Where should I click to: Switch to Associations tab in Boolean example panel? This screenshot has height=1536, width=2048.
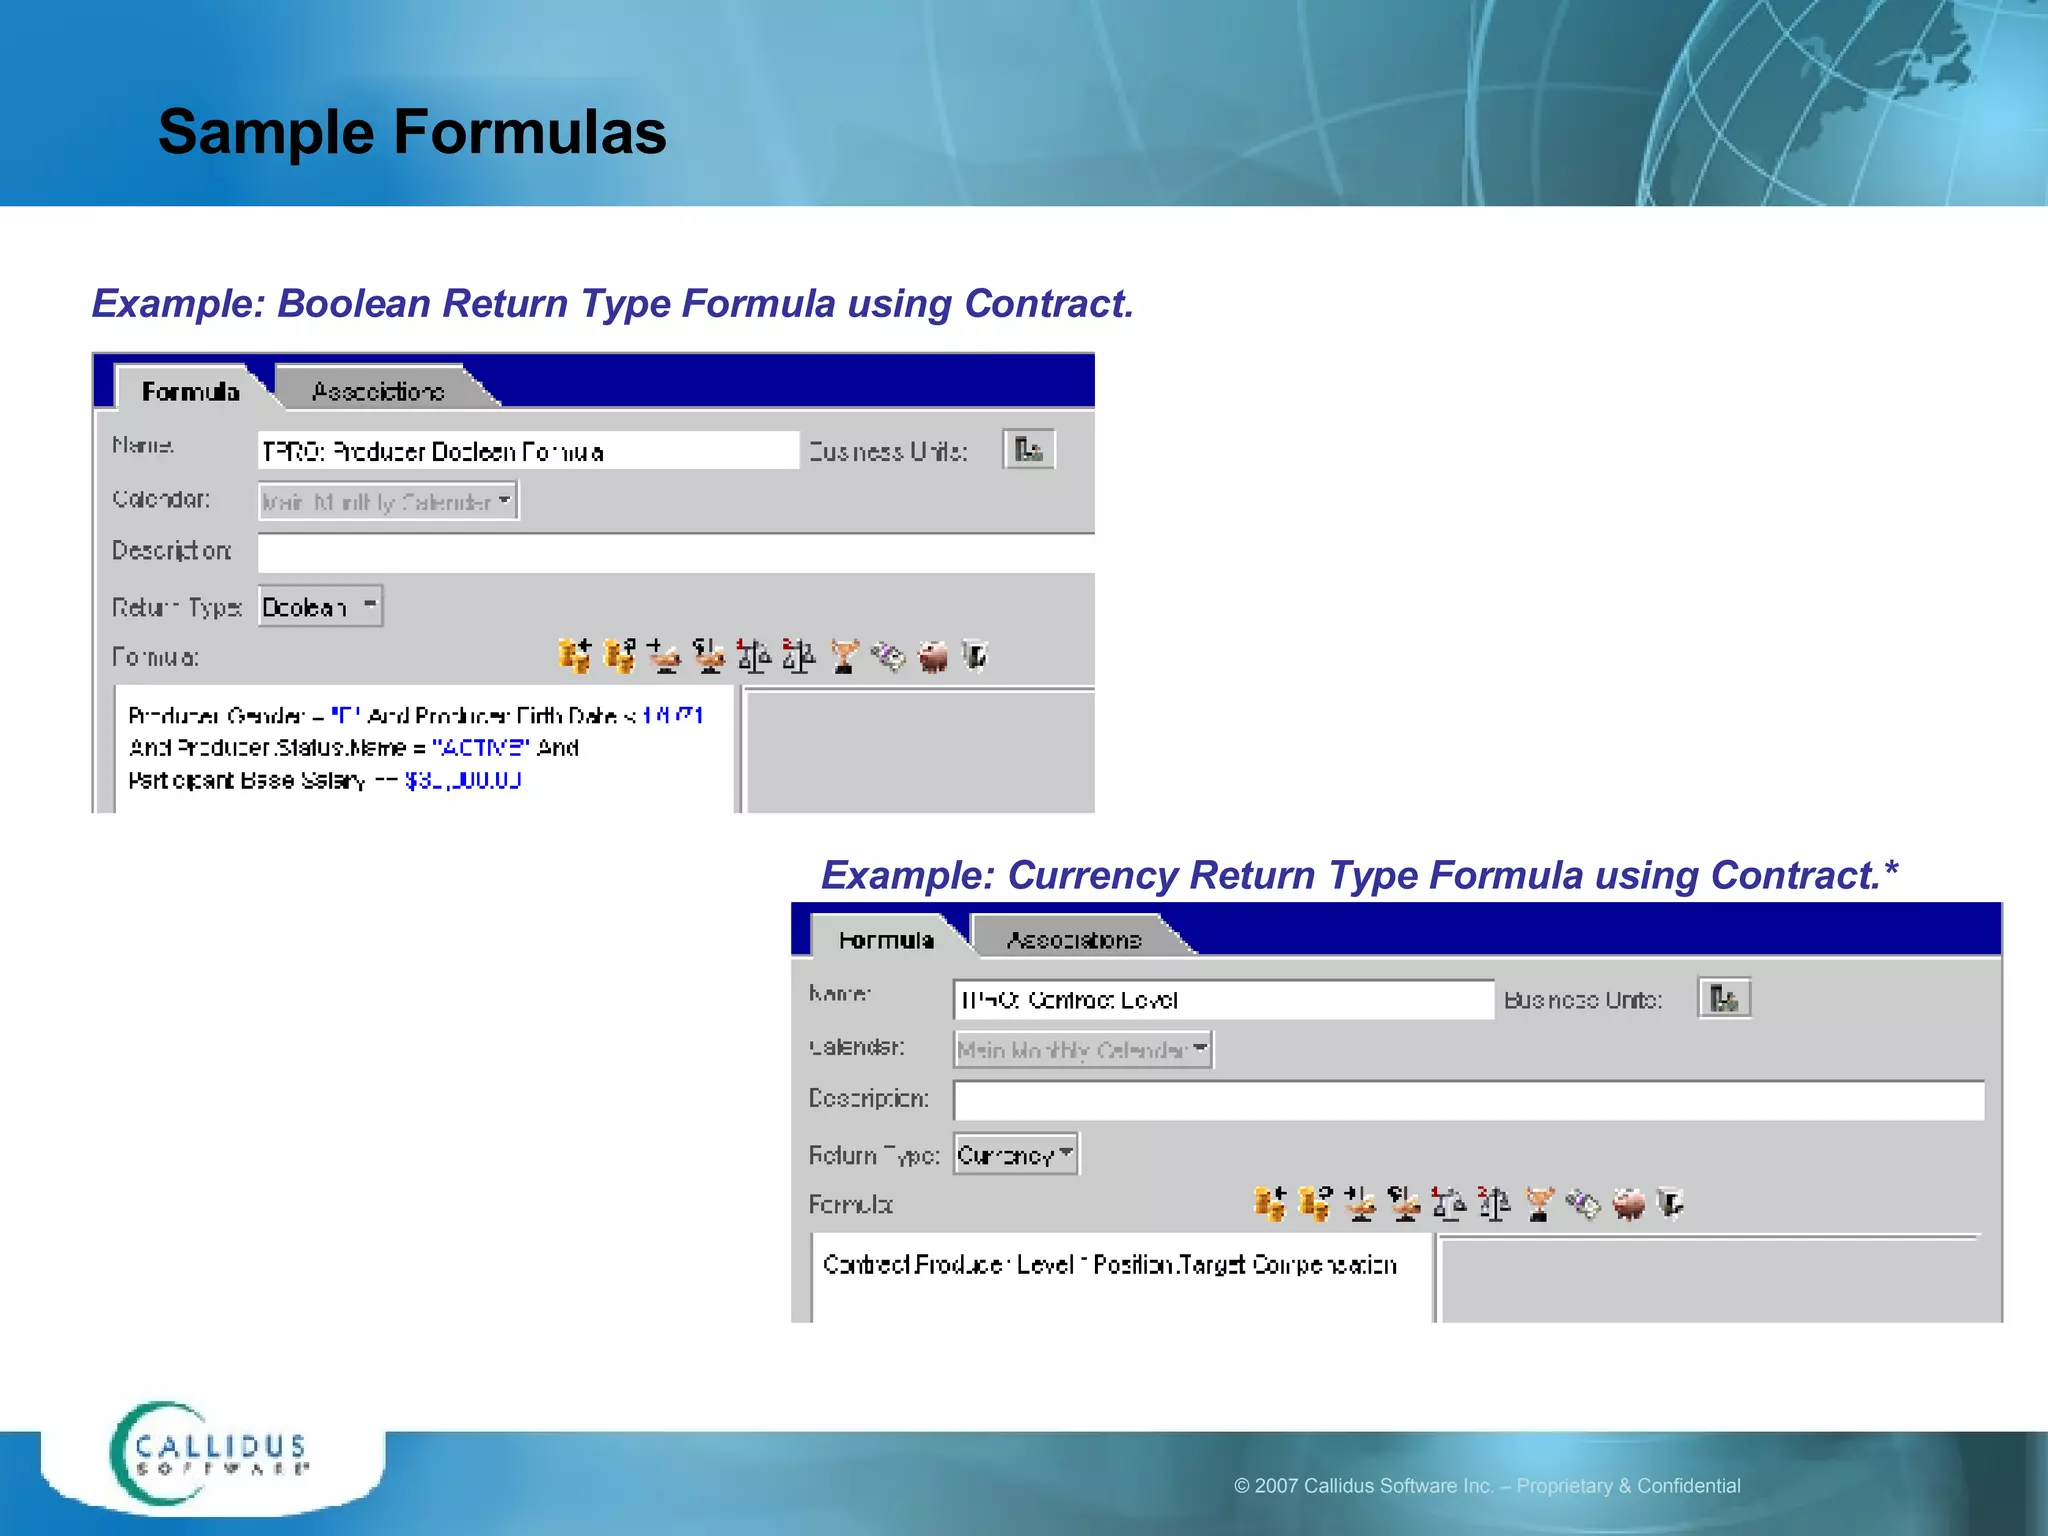tap(378, 390)
